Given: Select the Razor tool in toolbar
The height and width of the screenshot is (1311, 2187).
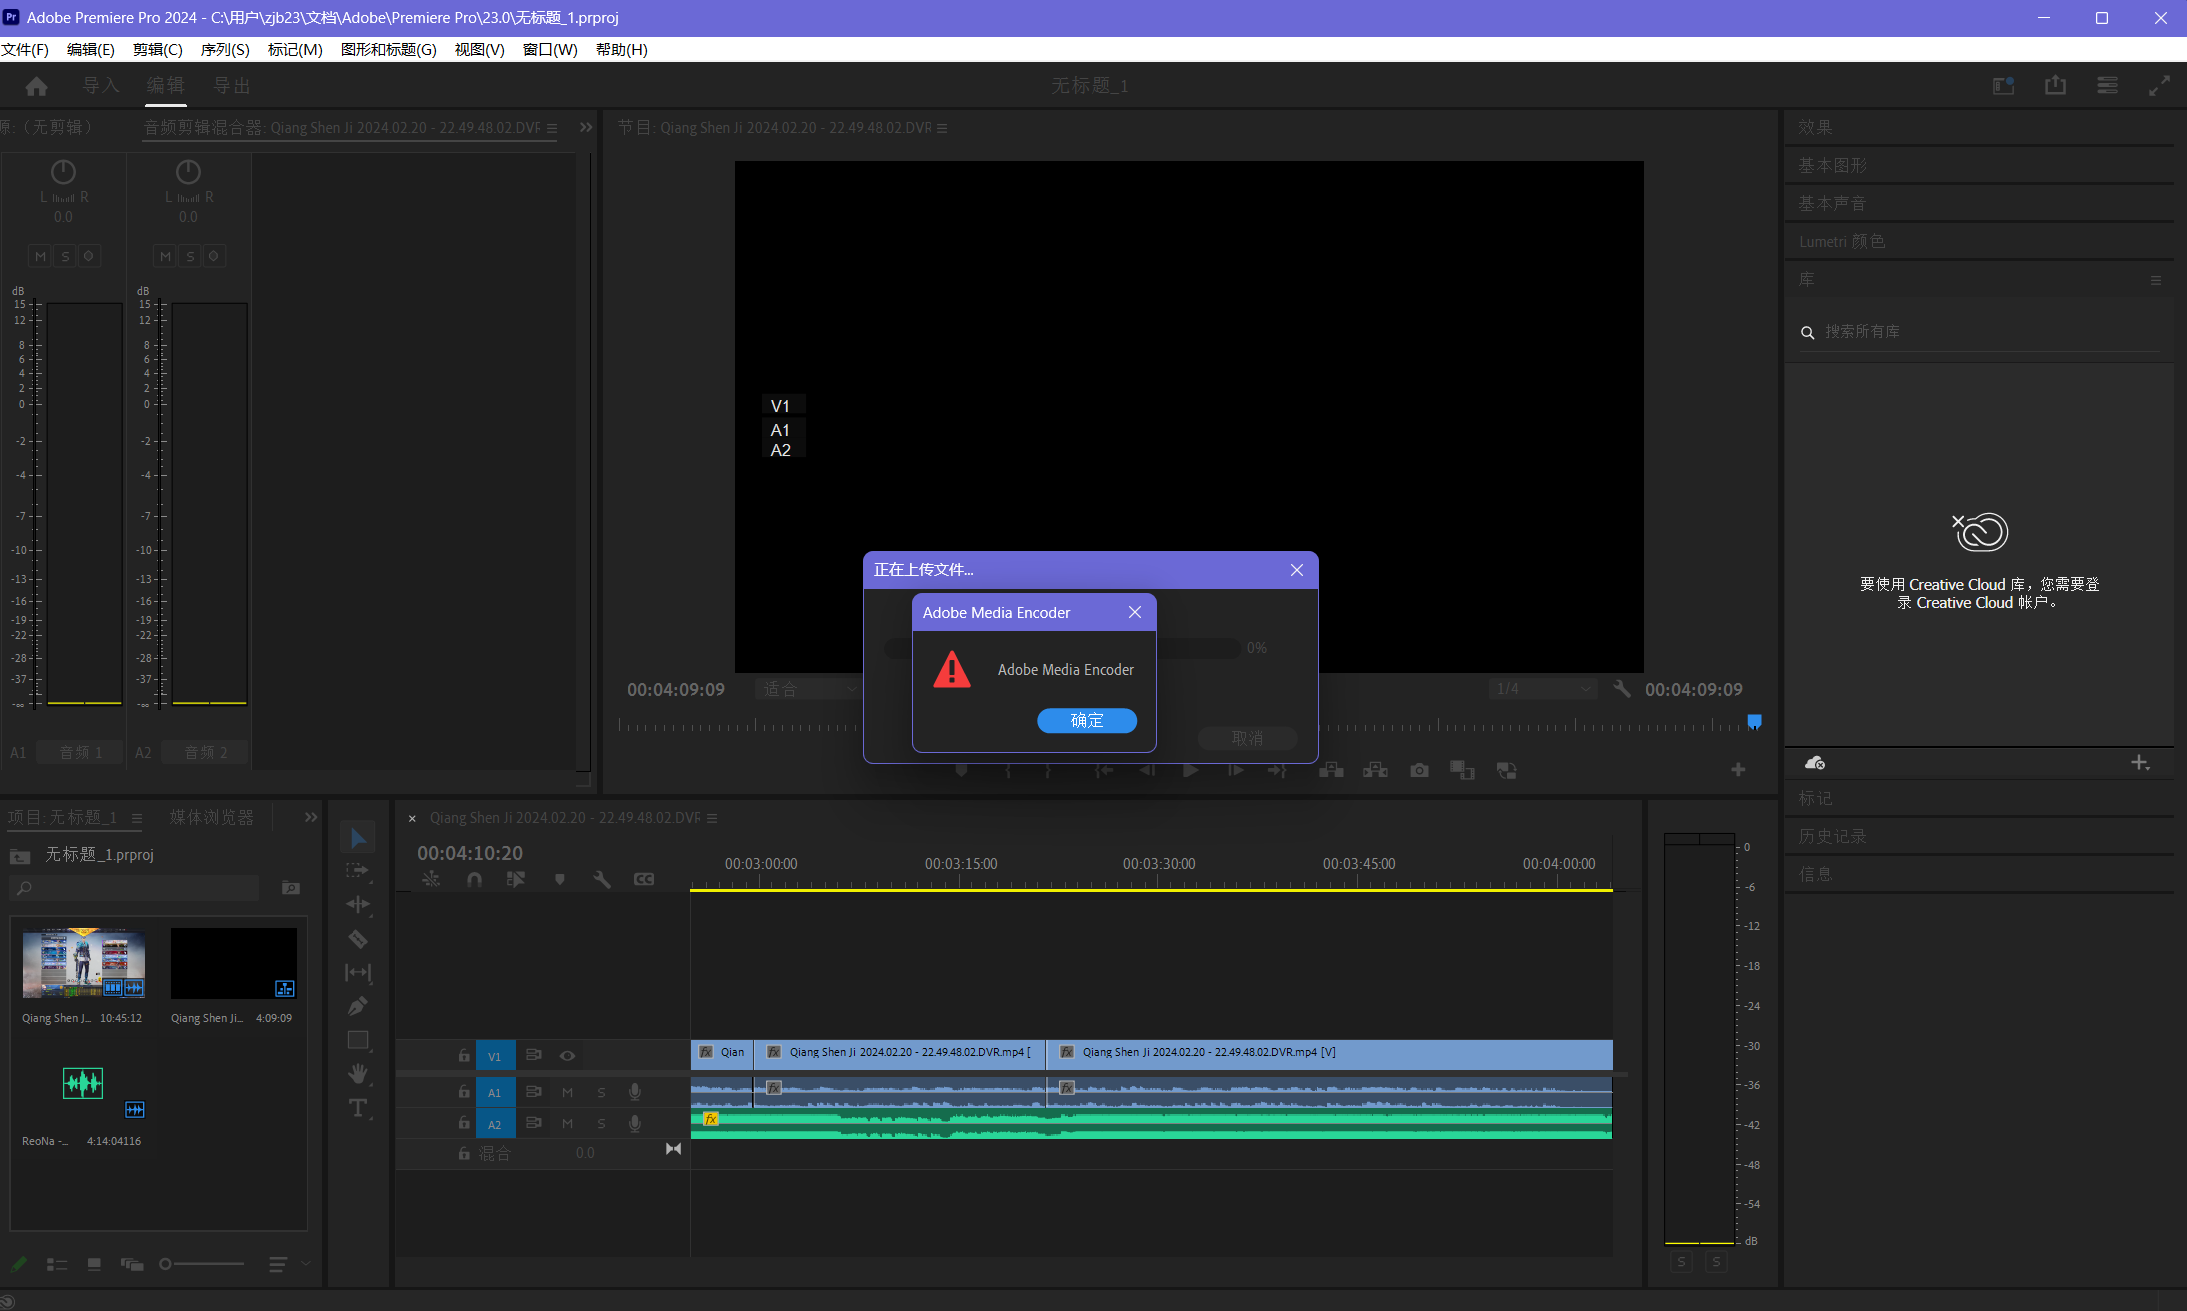Looking at the screenshot, I should 358,939.
